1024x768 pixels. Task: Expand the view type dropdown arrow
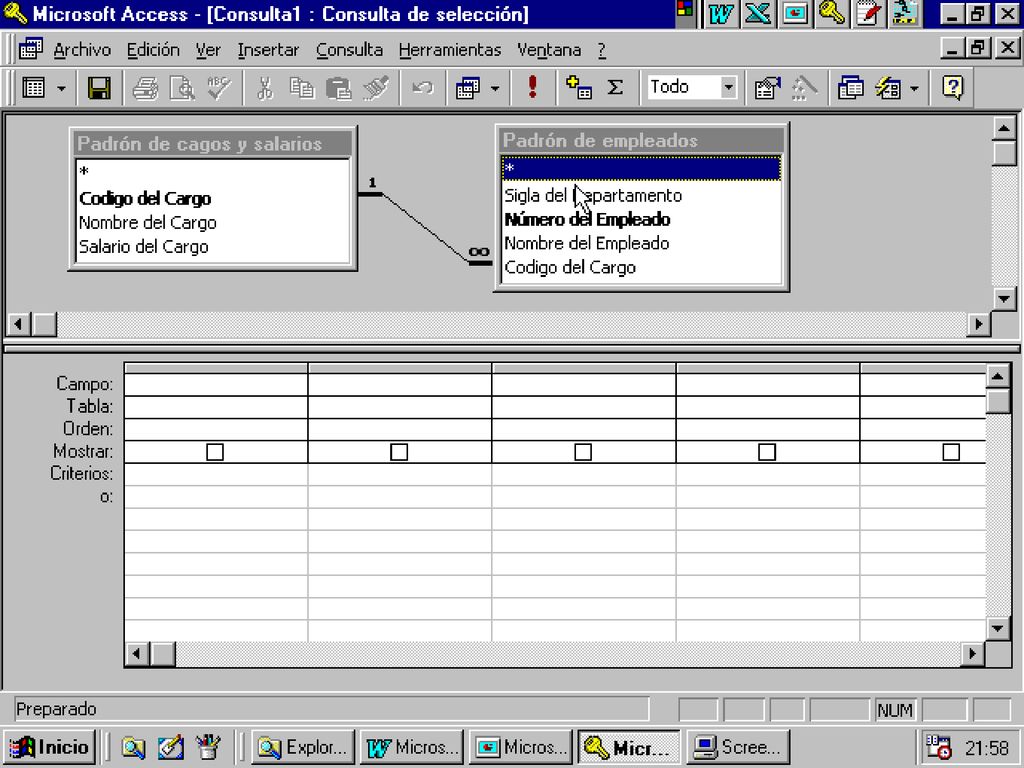[x=61, y=88]
